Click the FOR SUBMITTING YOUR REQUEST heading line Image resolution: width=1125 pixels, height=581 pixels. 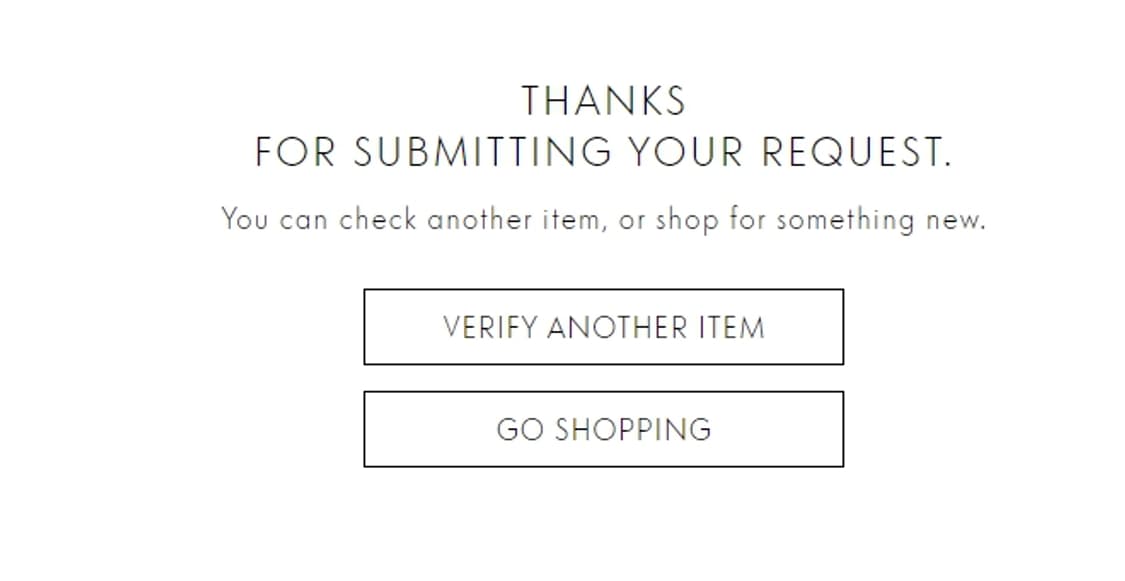point(603,152)
